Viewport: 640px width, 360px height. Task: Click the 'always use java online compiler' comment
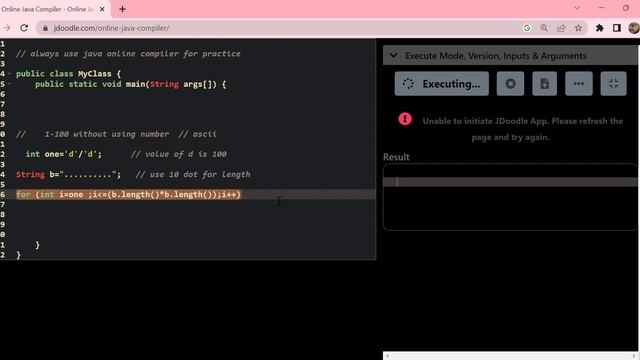(128, 54)
